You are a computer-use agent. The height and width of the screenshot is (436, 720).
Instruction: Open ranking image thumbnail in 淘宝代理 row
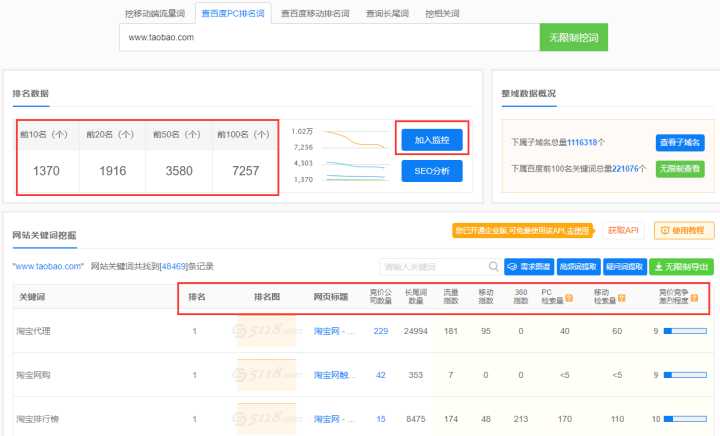click(266, 330)
